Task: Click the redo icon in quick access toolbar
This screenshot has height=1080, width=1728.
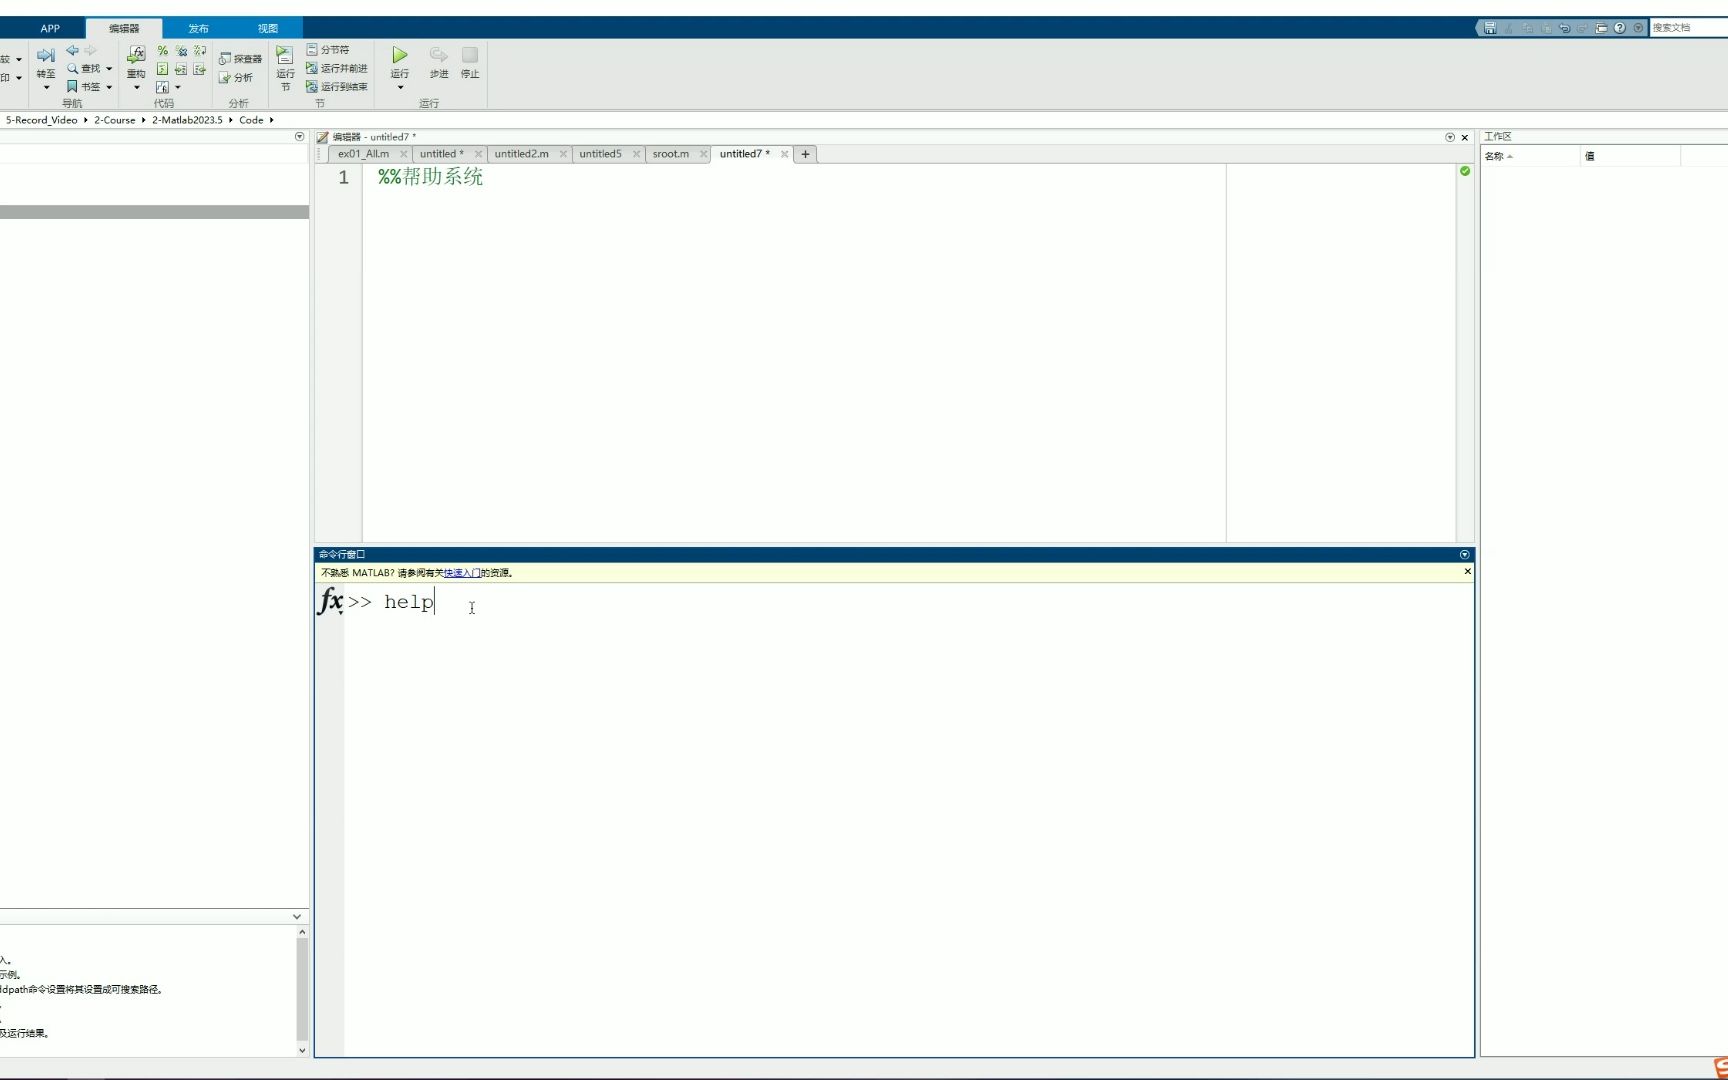Action: [x=1583, y=28]
